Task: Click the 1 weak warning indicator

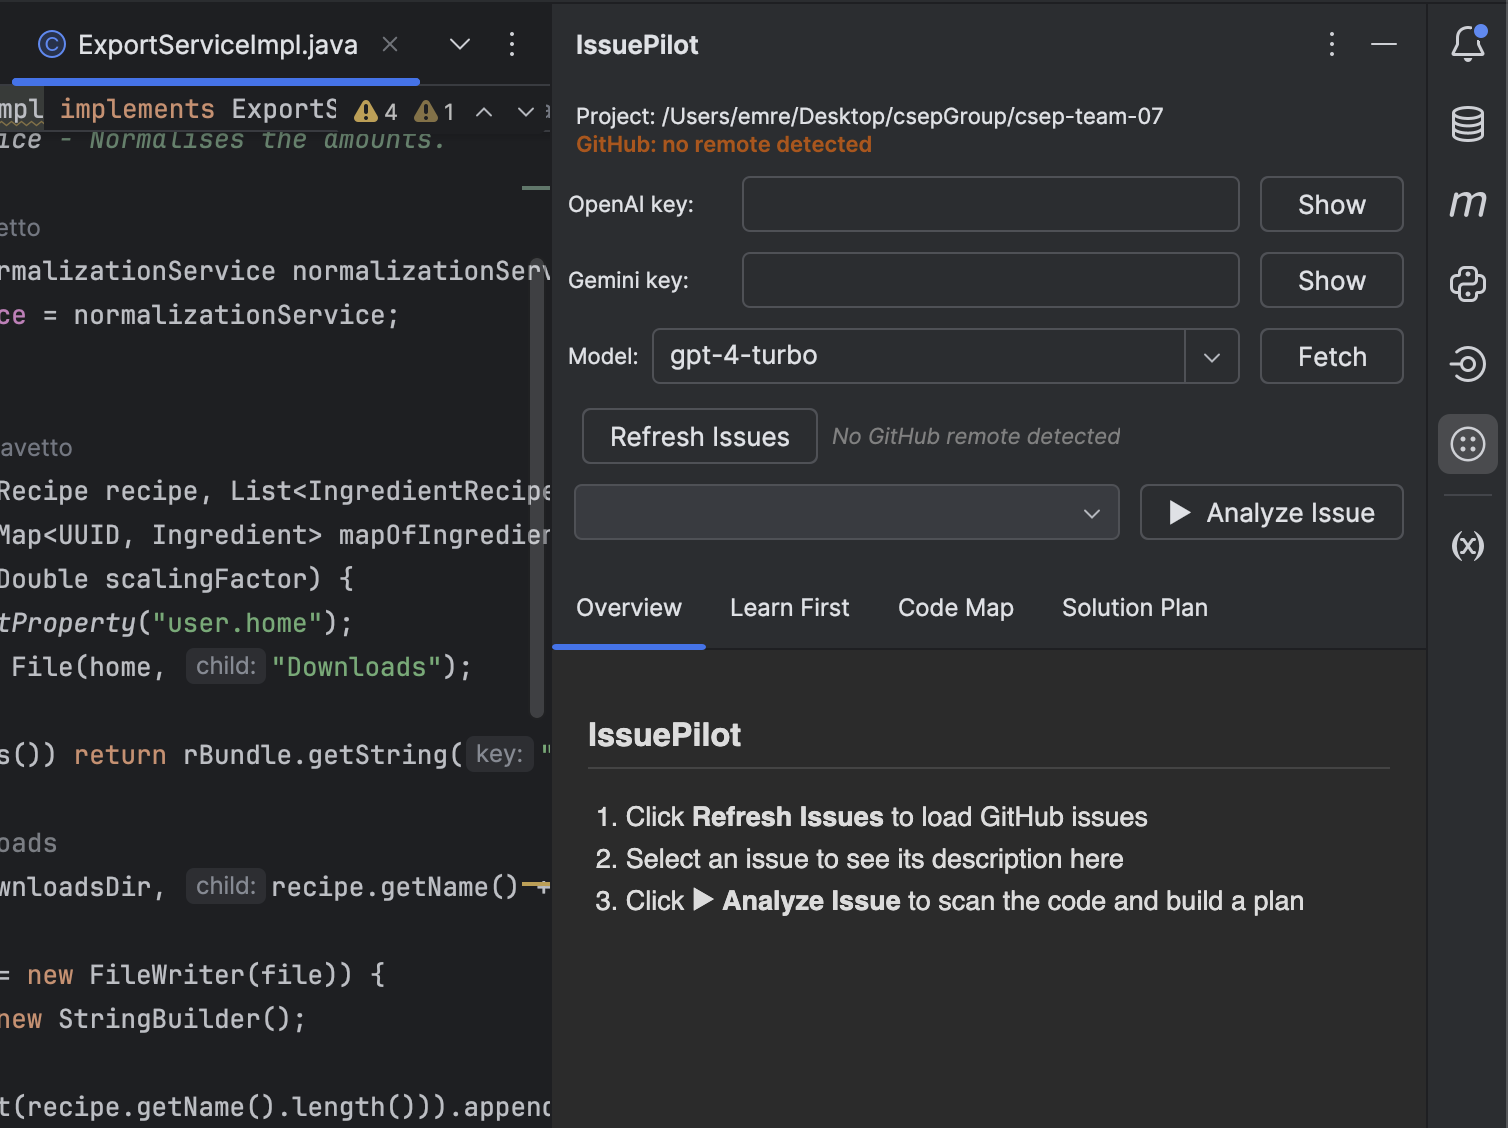Action: click(435, 111)
